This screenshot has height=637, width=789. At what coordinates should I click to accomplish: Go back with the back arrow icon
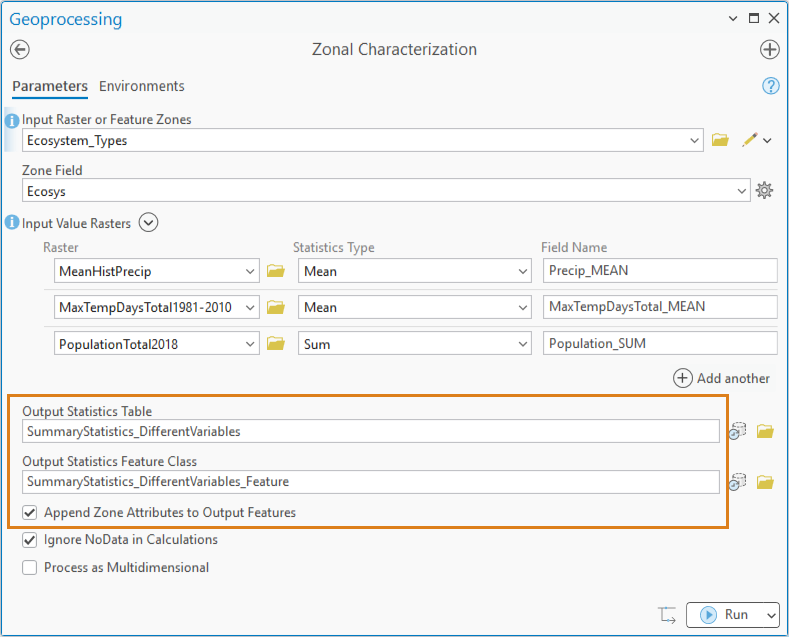(x=20, y=49)
